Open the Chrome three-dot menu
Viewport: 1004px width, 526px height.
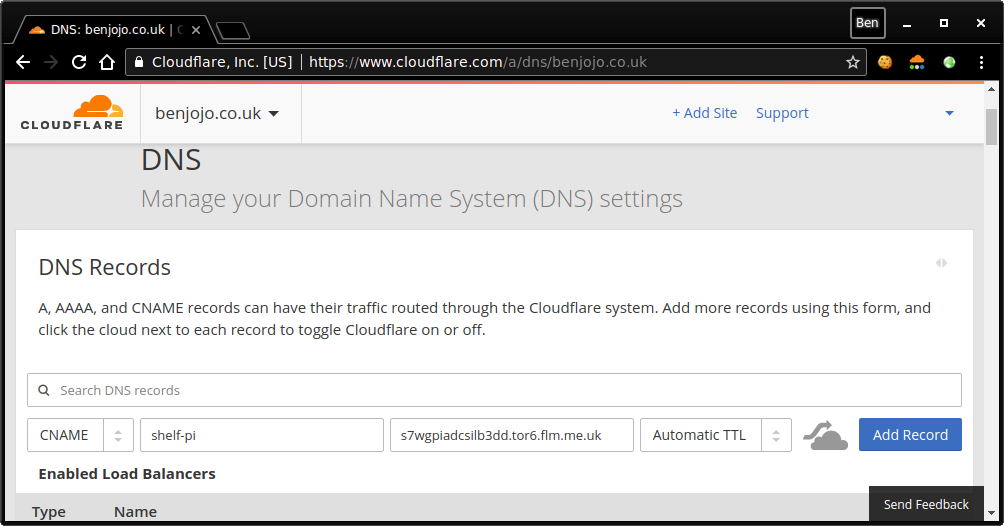click(981, 62)
